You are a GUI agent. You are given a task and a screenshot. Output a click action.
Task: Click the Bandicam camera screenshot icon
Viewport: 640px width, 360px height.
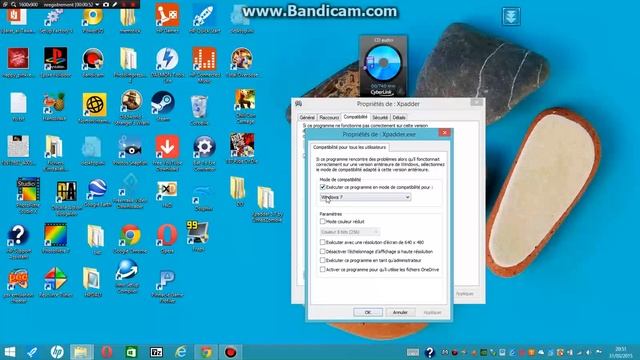click(x=106, y=4)
